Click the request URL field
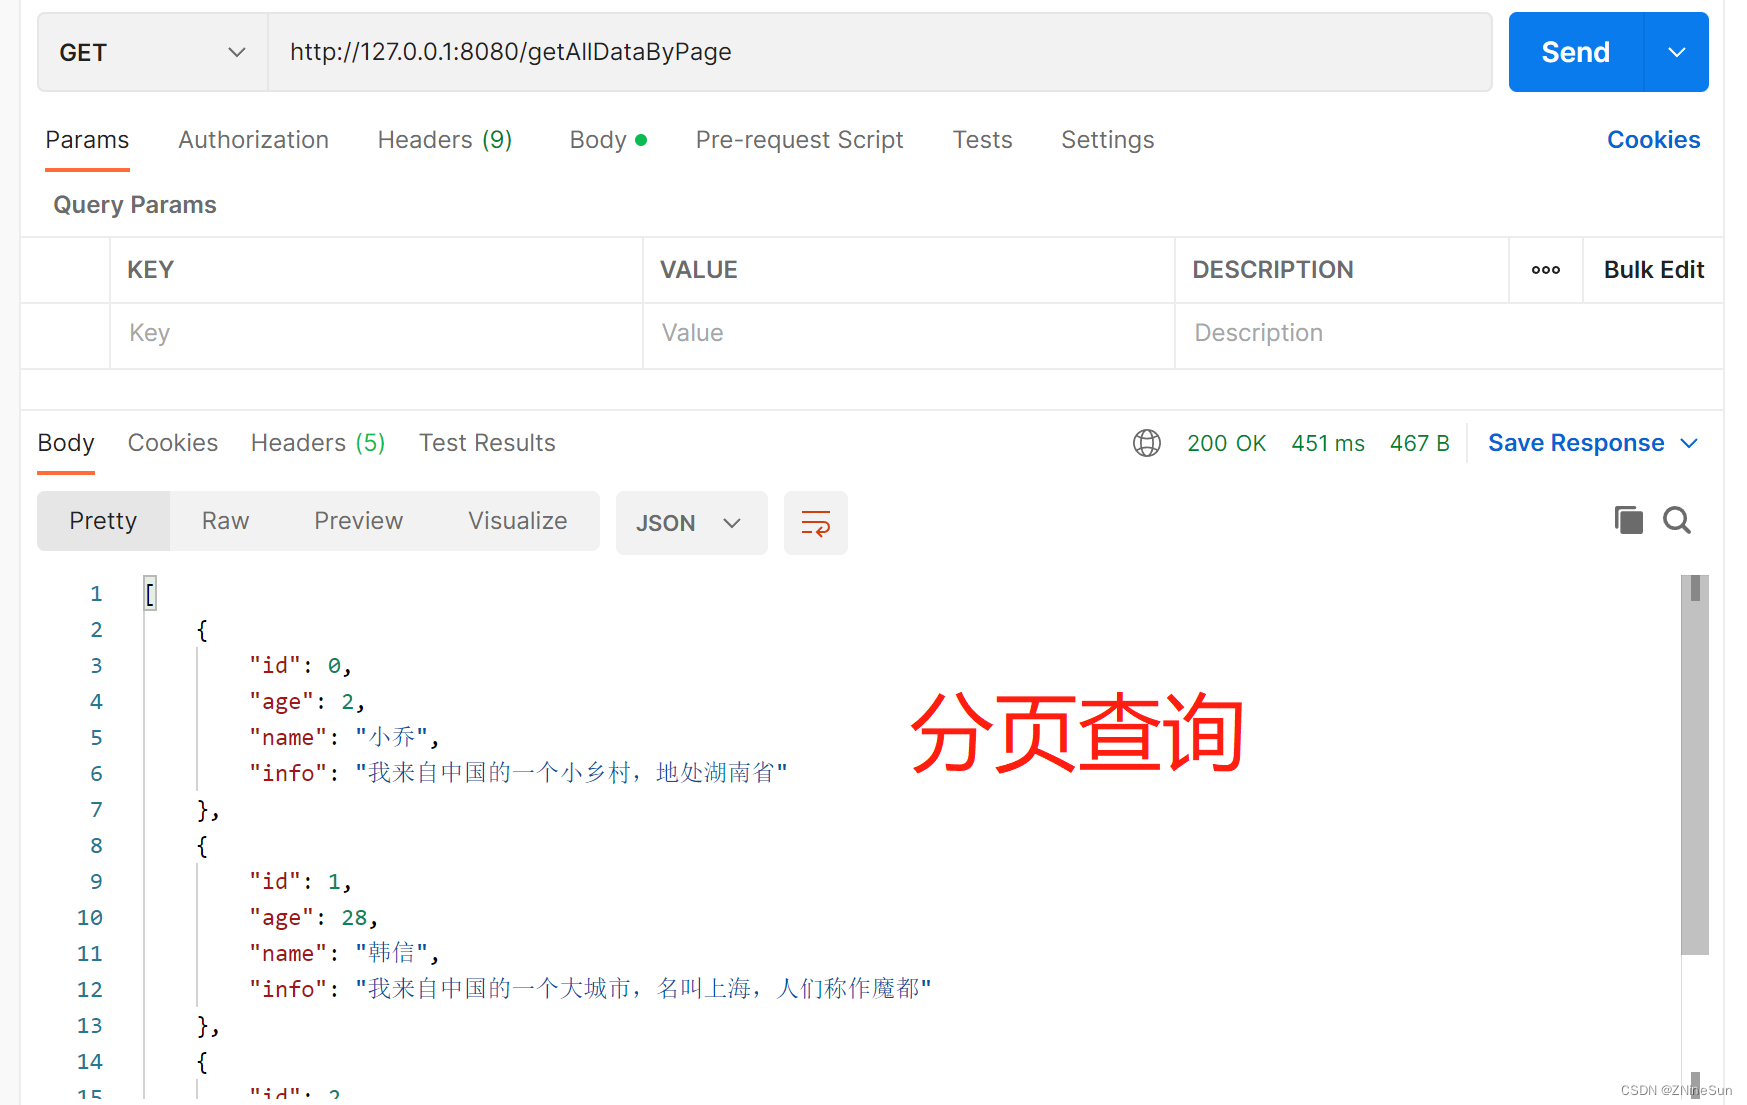The height and width of the screenshot is (1105, 1747). click(880, 52)
